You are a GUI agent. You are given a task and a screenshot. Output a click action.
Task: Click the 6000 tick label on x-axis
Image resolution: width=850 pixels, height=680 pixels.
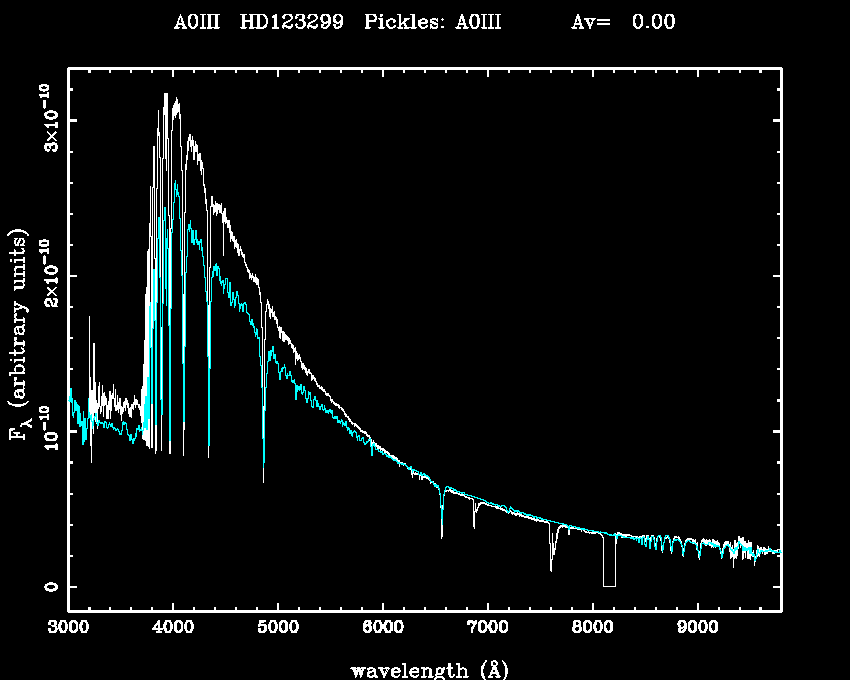tap(383, 628)
